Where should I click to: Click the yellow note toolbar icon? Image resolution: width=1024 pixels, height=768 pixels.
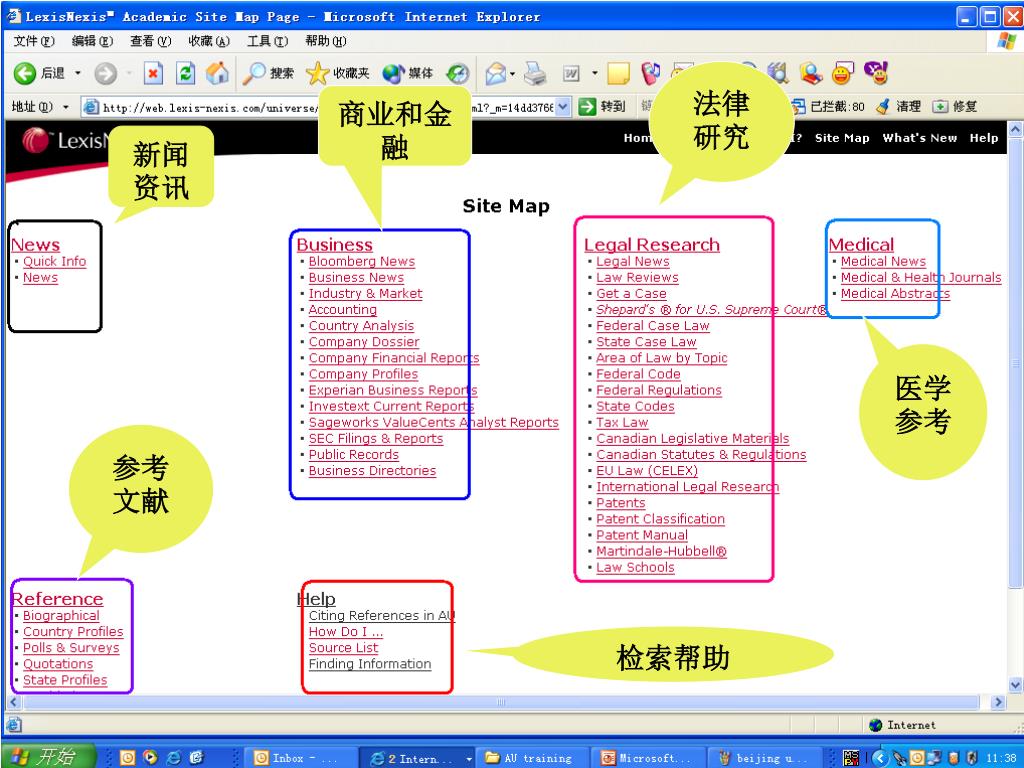618,73
